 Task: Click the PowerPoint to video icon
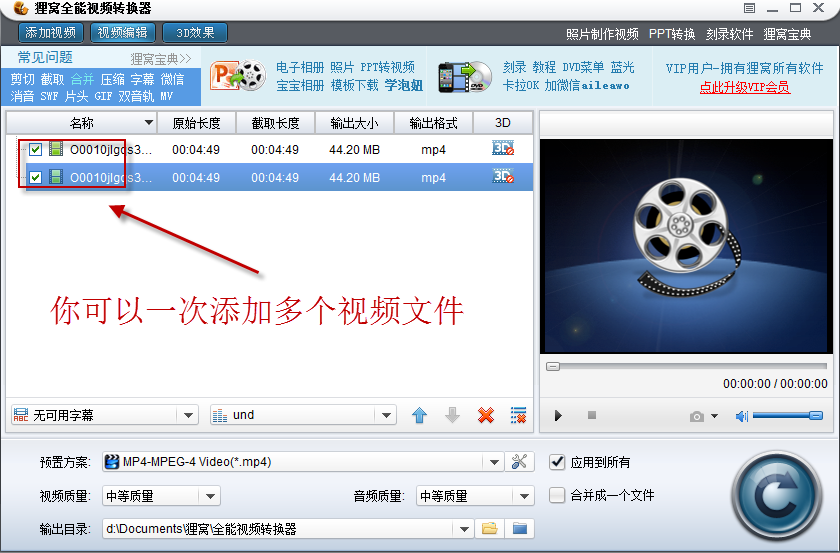click(238, 76)
